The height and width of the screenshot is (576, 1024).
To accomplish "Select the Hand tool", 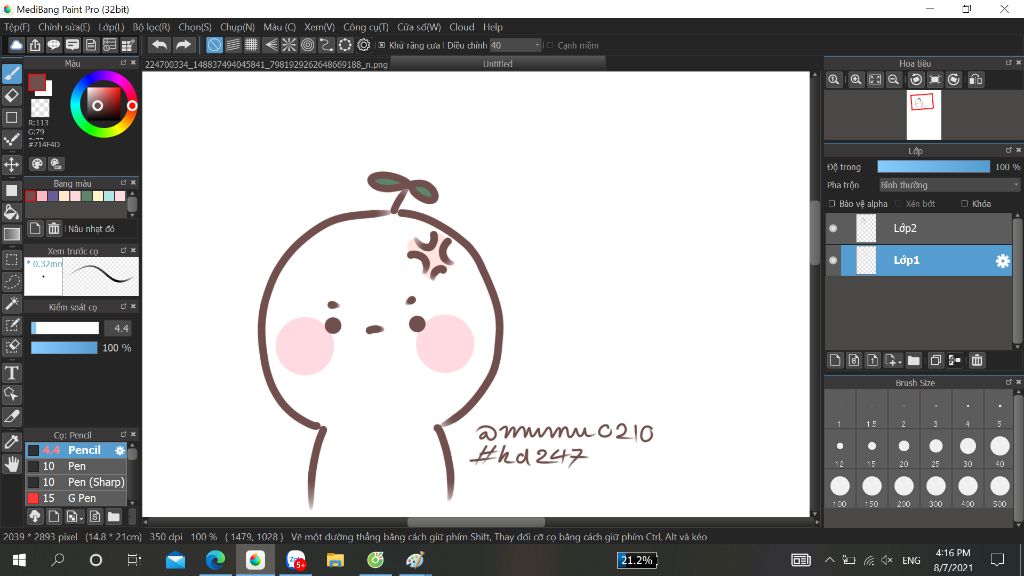I will (x=12, y=464).
